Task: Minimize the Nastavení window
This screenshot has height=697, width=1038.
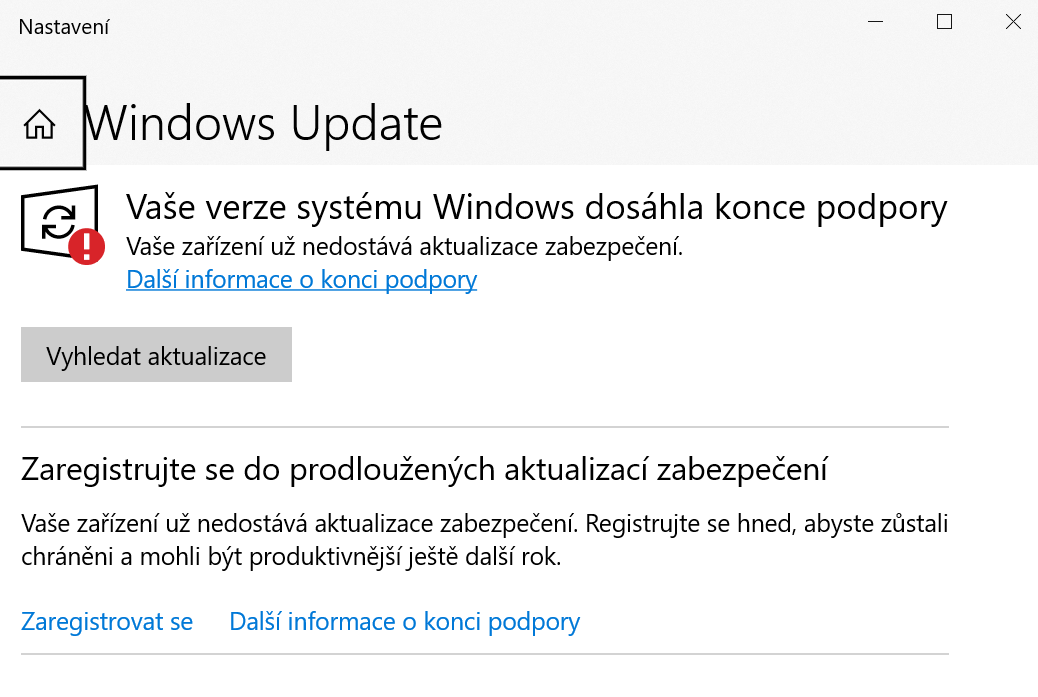Action: [875, 23]
